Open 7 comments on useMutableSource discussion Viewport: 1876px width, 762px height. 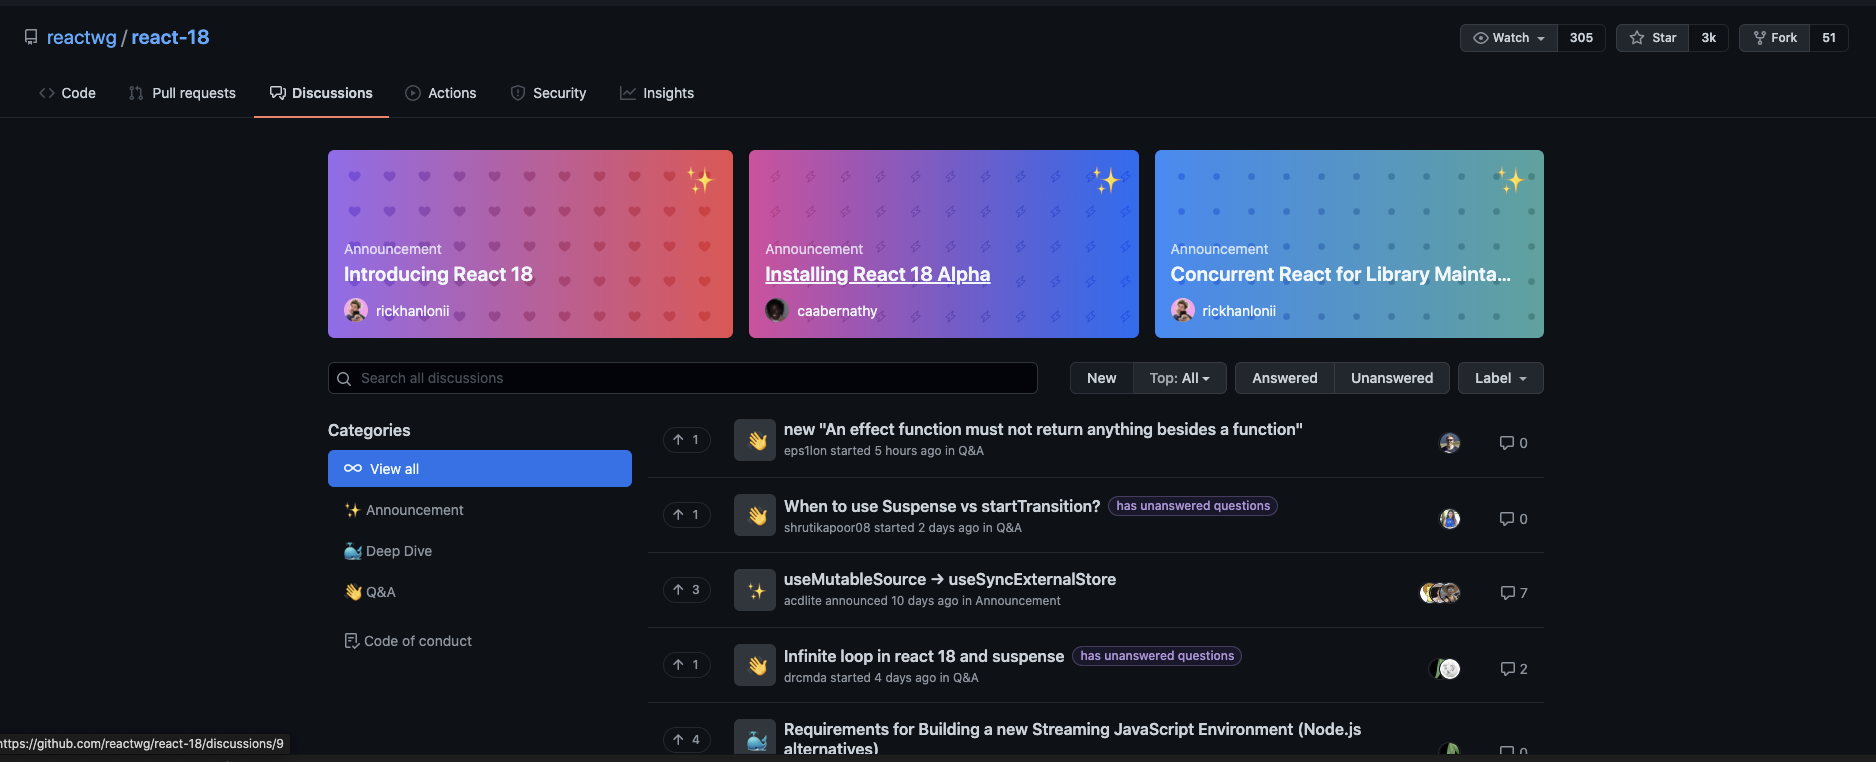coord(1514,593)
